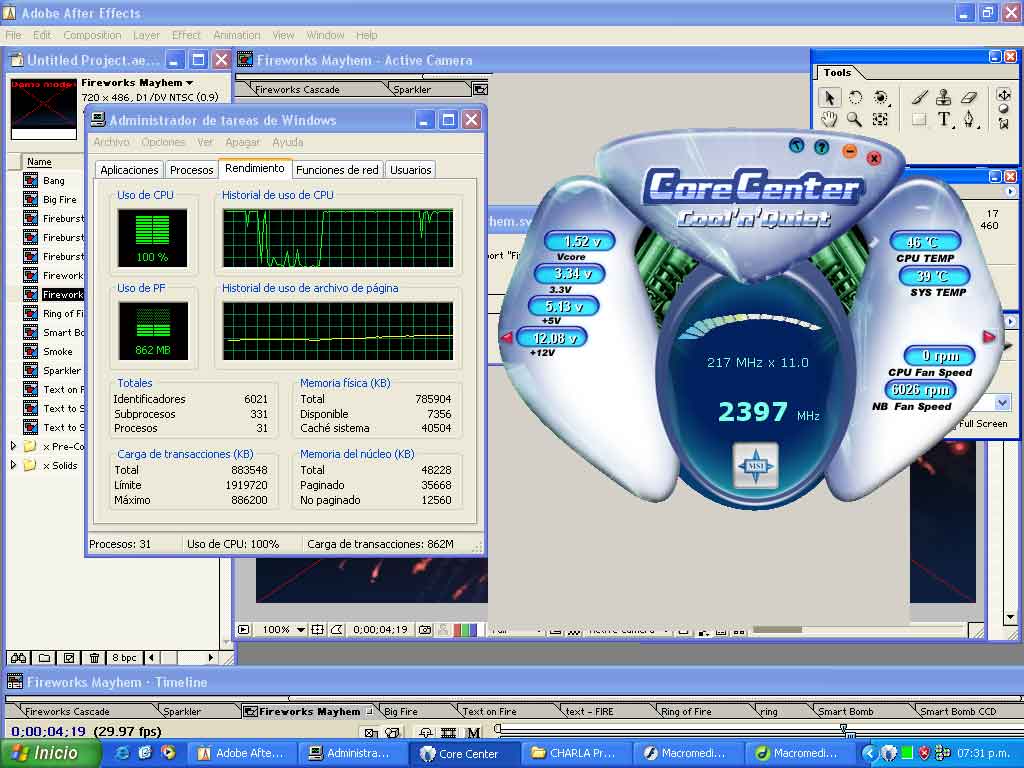Expand CoreCenter left panel with red arrow
This screenshot has height=768, width=1024.
(506, 337)
